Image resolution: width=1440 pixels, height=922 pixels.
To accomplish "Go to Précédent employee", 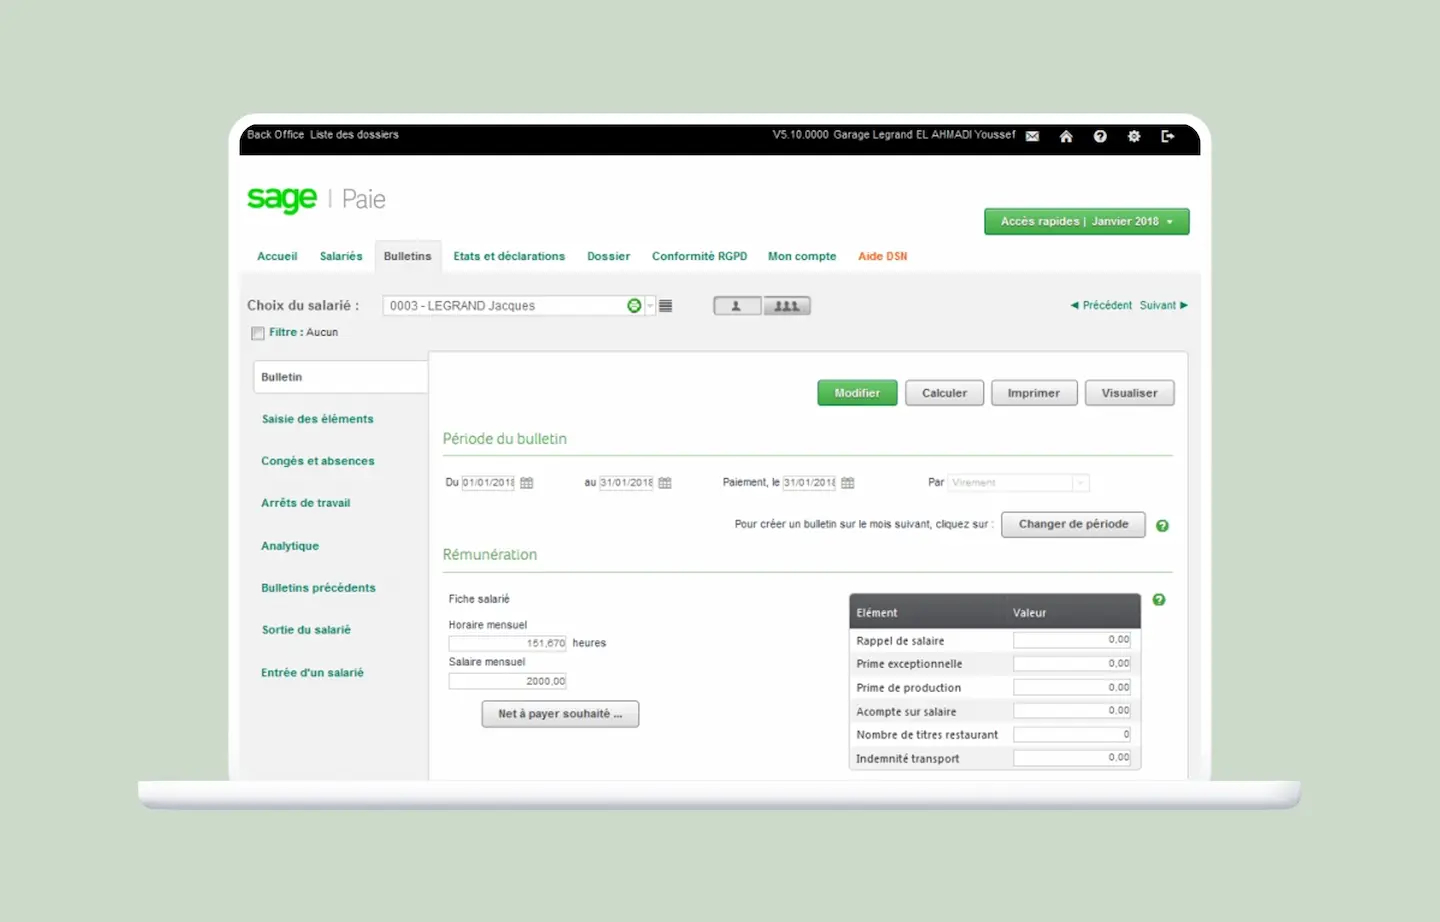I will pos(1101,306).
